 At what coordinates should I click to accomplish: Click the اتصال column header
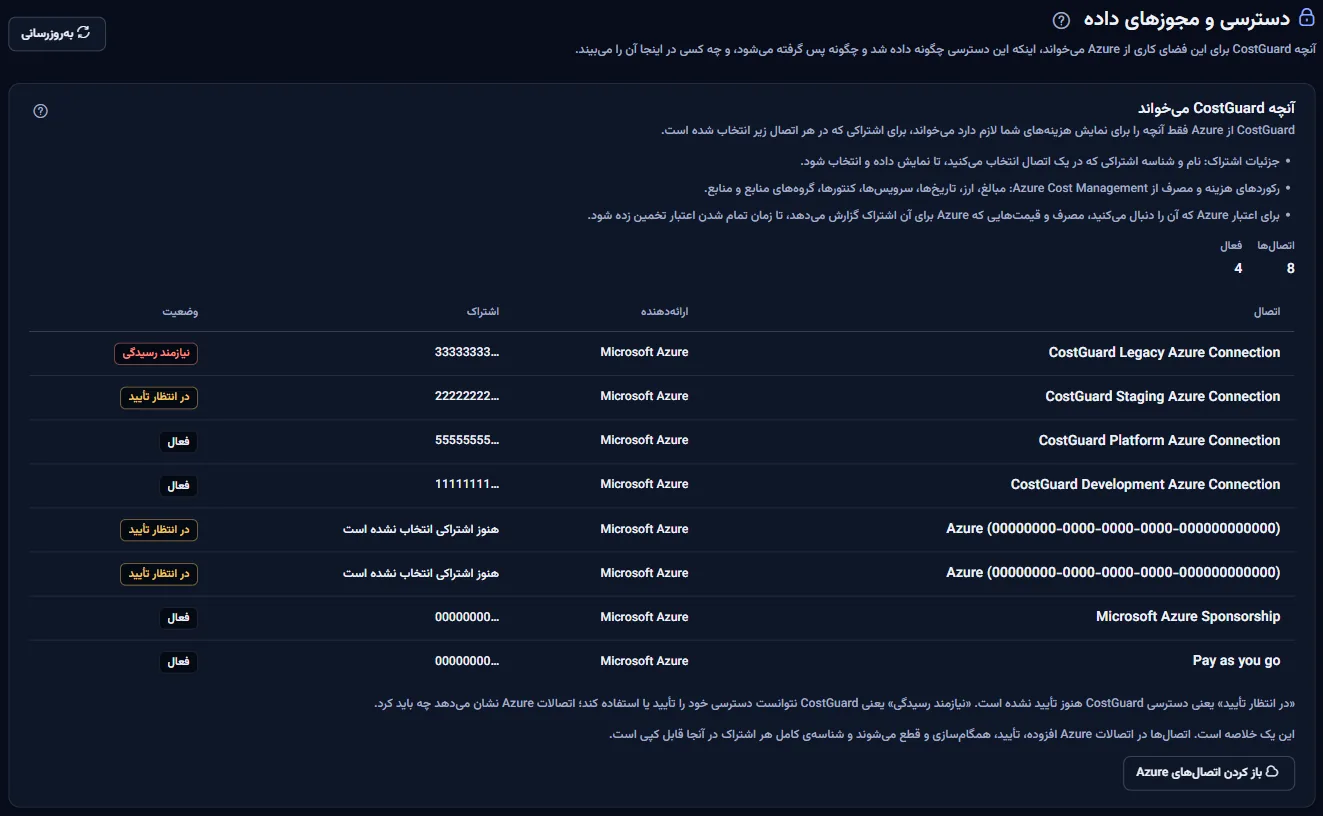click(x=1267, y=312)
